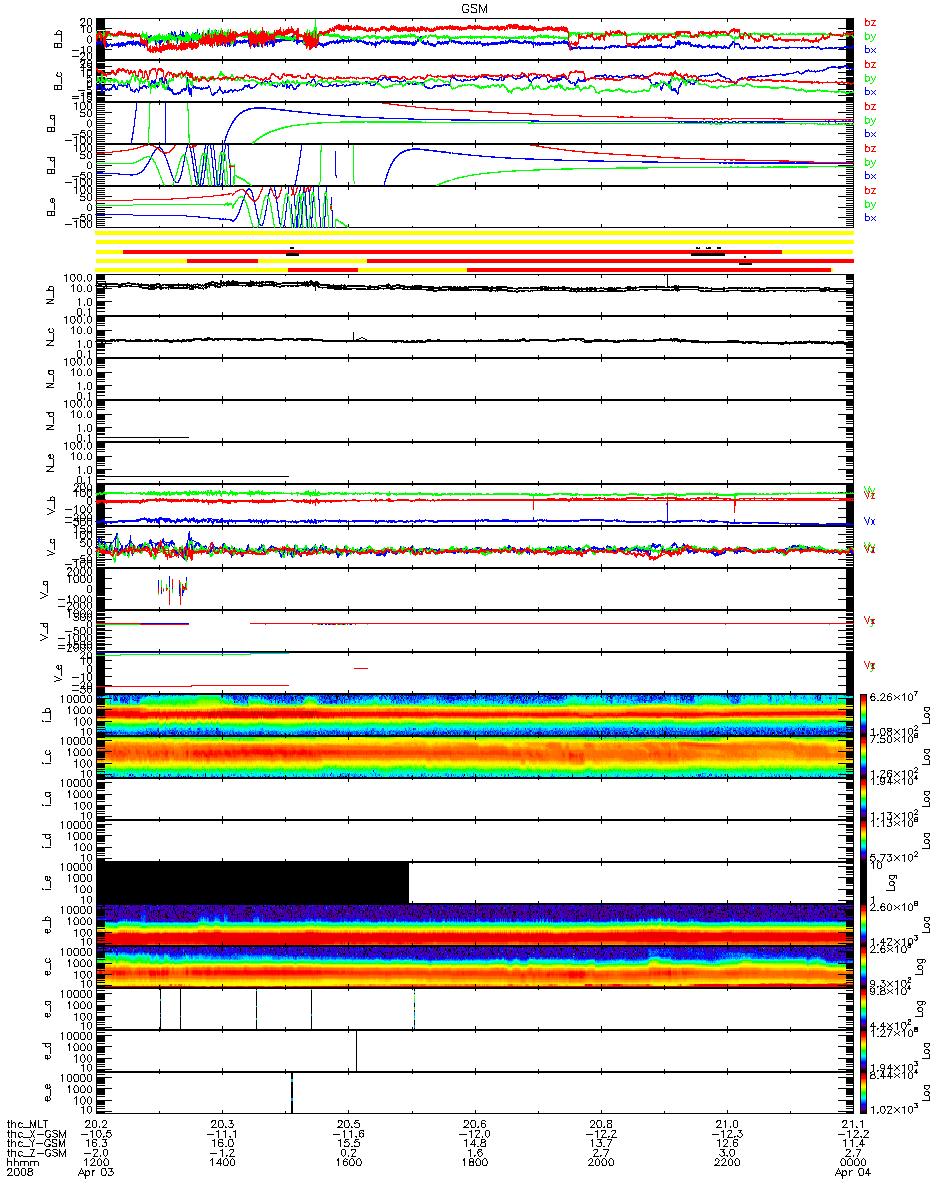Viewport: 930px width, 1200px height.
Task: Click the 'V_c' velocity axis label
Action: tap(52, 547)
